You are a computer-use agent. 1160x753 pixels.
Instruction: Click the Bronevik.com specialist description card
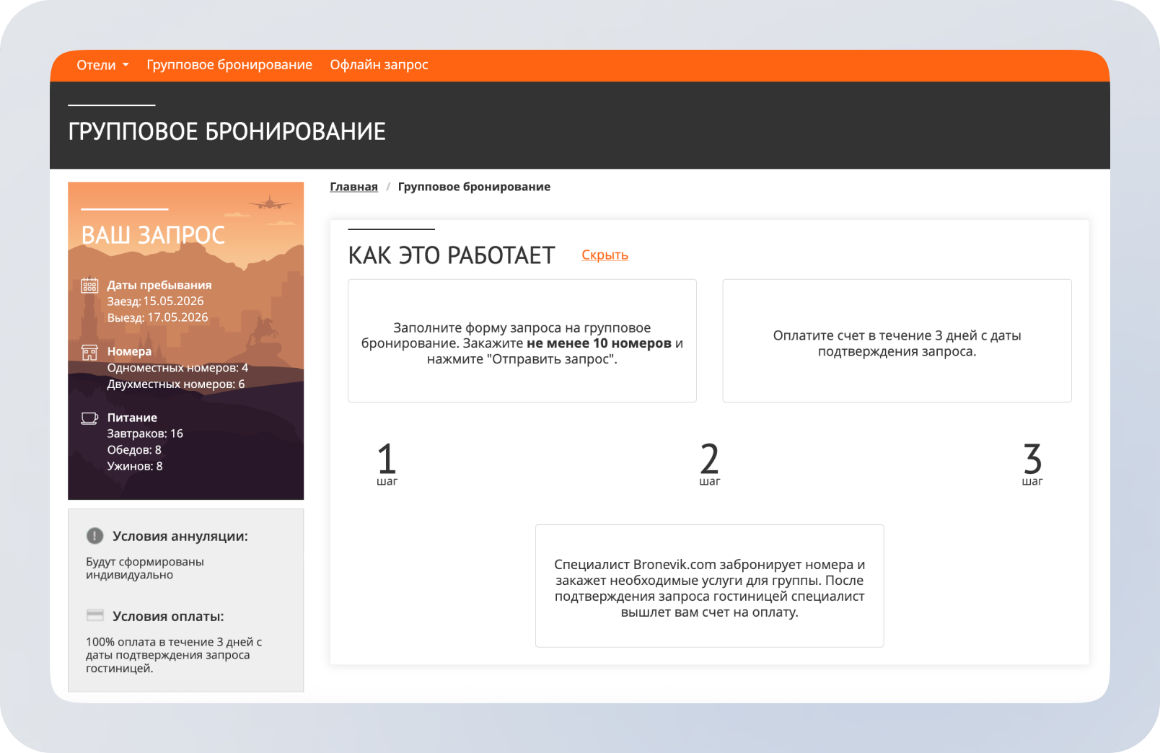point(709,585)
